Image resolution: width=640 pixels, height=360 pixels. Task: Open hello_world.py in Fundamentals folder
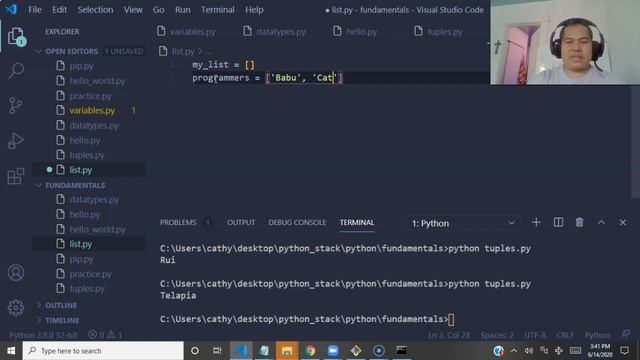(x=97, y=229)
